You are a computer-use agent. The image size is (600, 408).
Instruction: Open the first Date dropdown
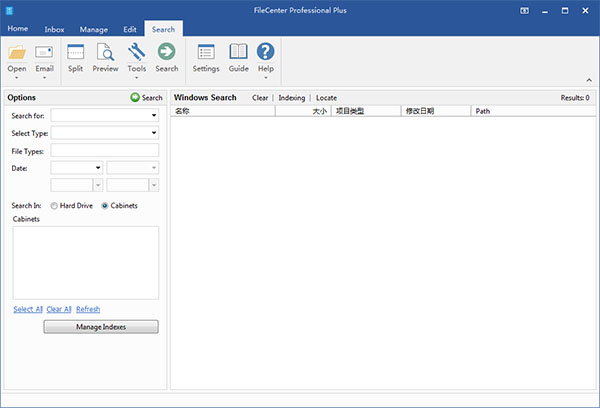(76, 167)
